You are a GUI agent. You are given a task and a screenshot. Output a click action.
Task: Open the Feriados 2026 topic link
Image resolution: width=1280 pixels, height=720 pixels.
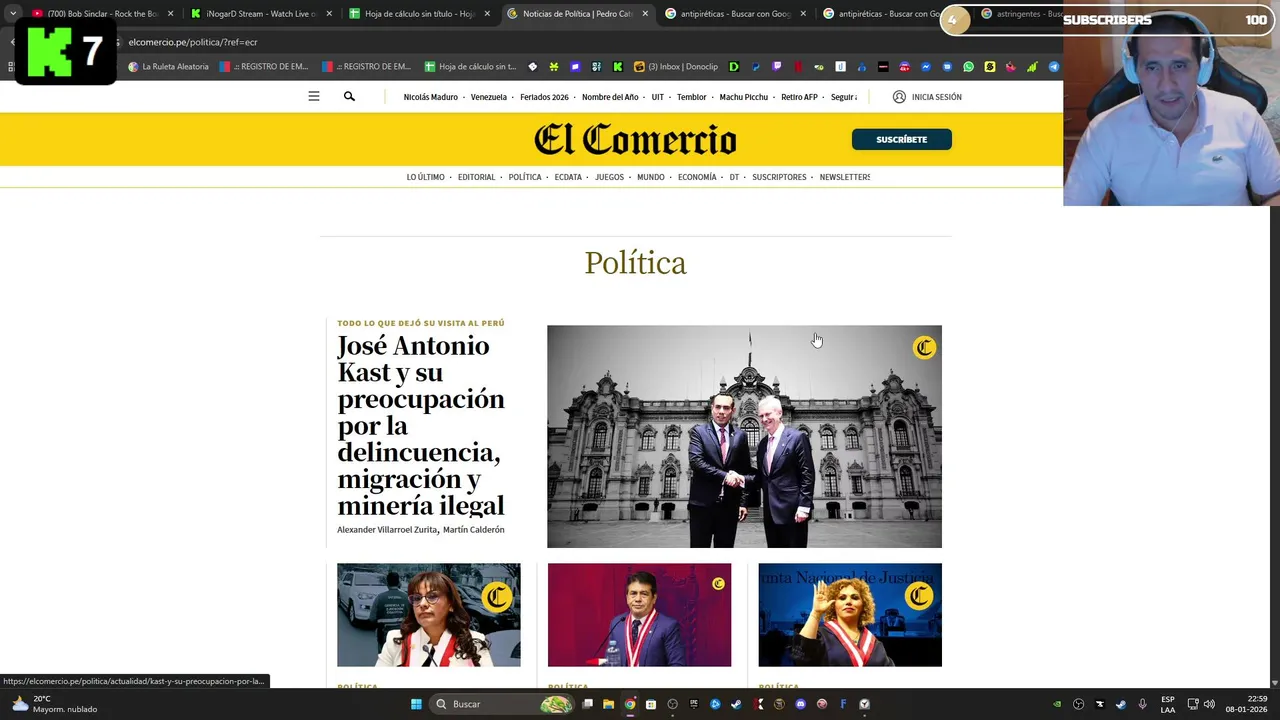545,97
